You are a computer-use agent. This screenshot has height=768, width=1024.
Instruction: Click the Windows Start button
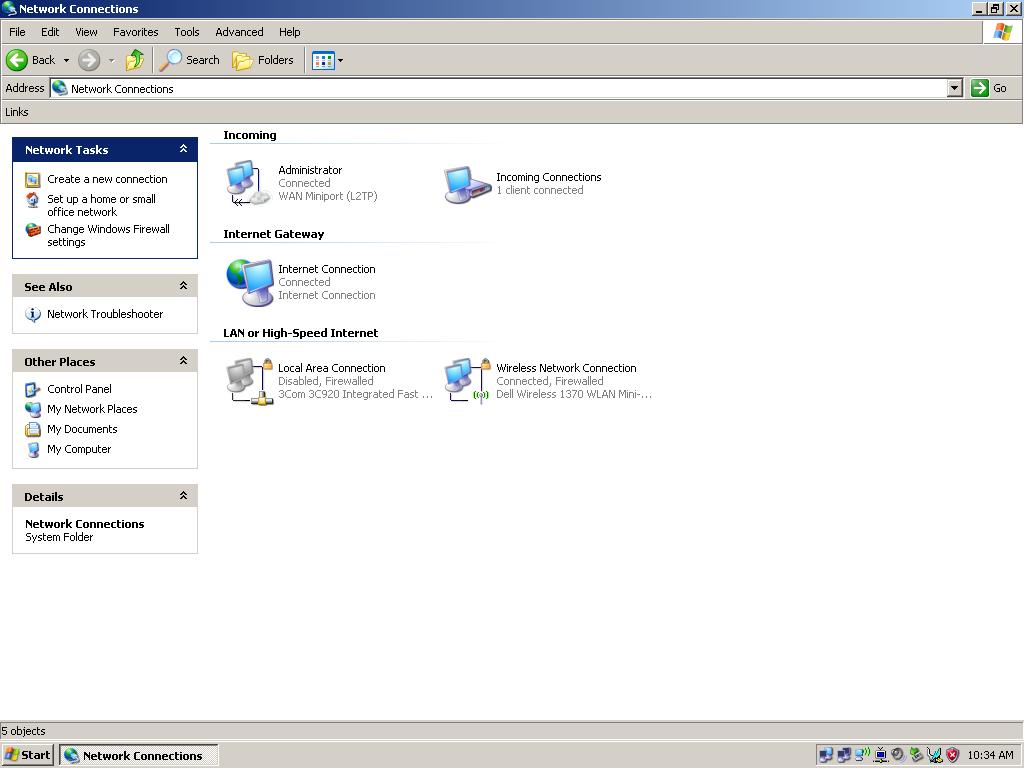[28, 755]
